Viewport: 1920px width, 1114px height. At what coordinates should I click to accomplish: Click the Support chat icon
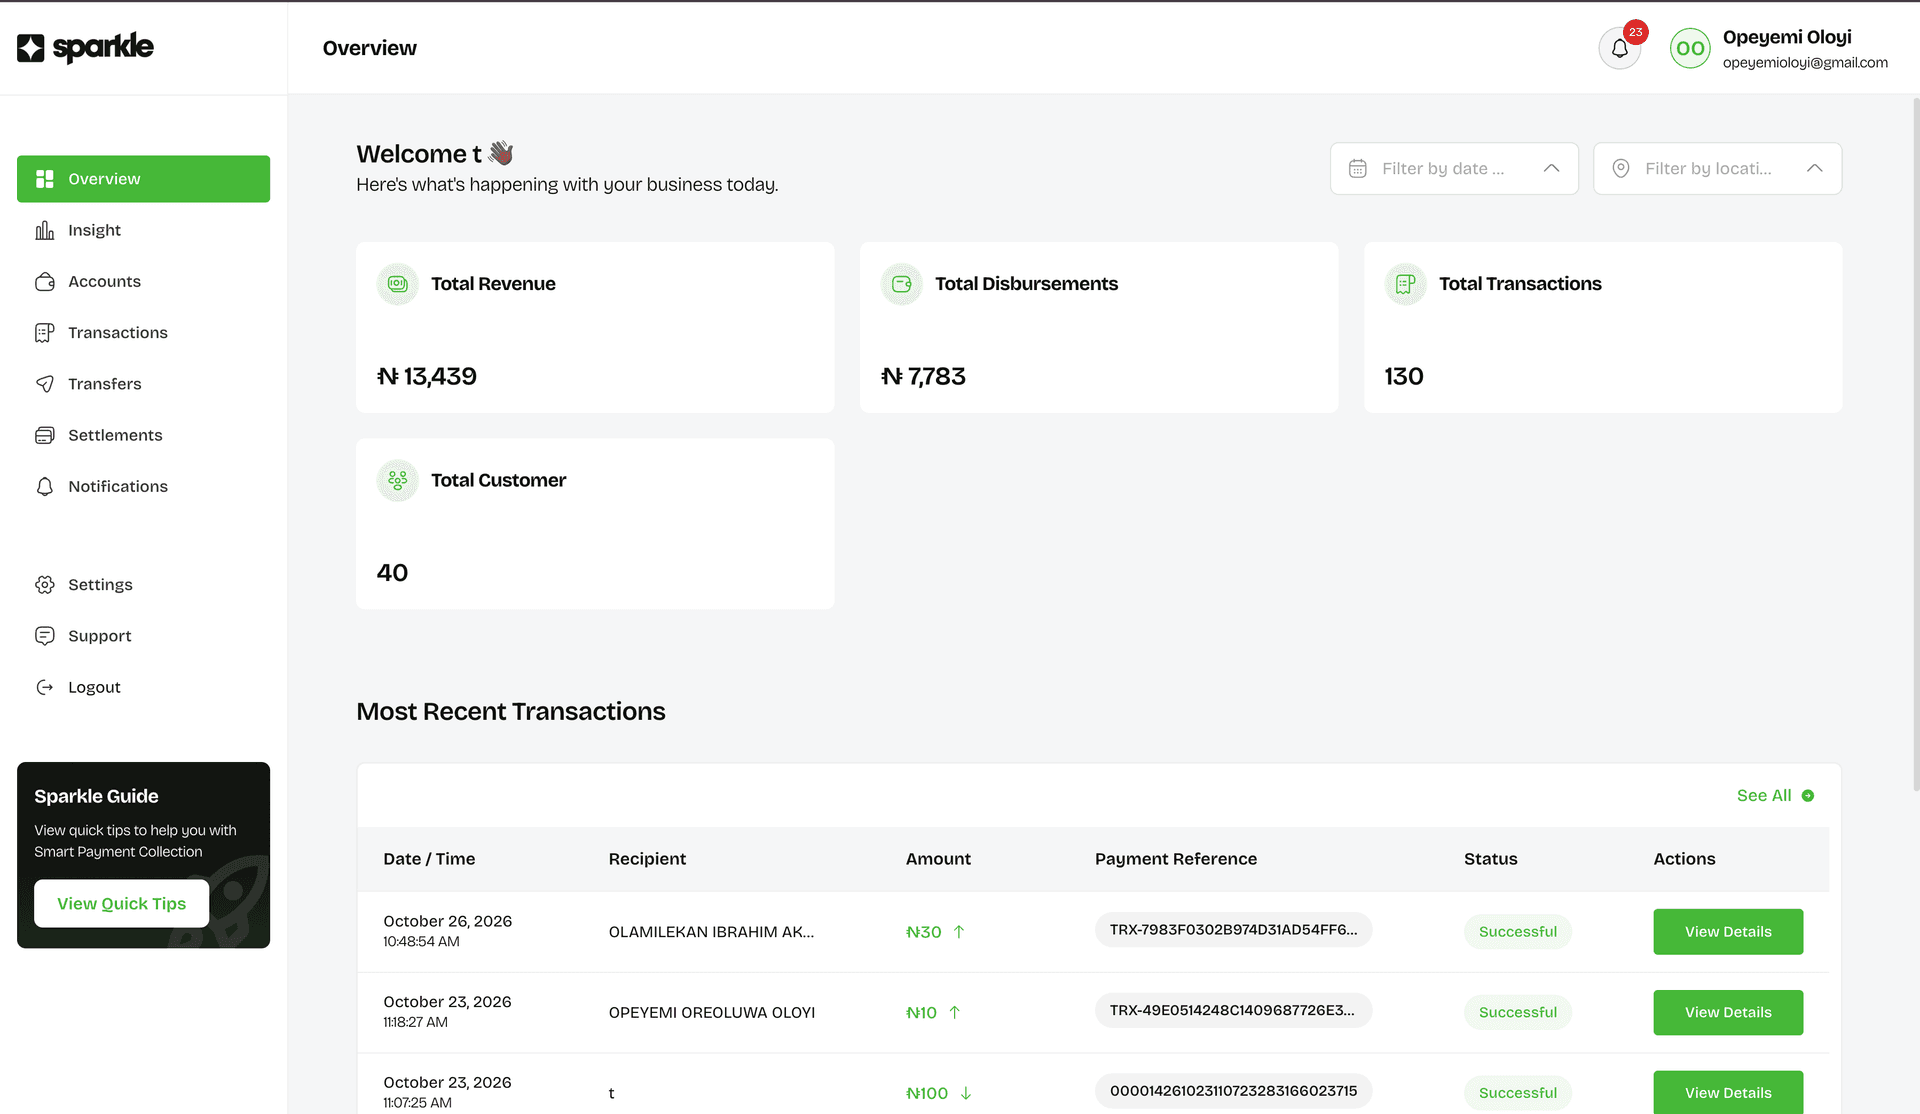pyautogui.click(x=45, y=636)
